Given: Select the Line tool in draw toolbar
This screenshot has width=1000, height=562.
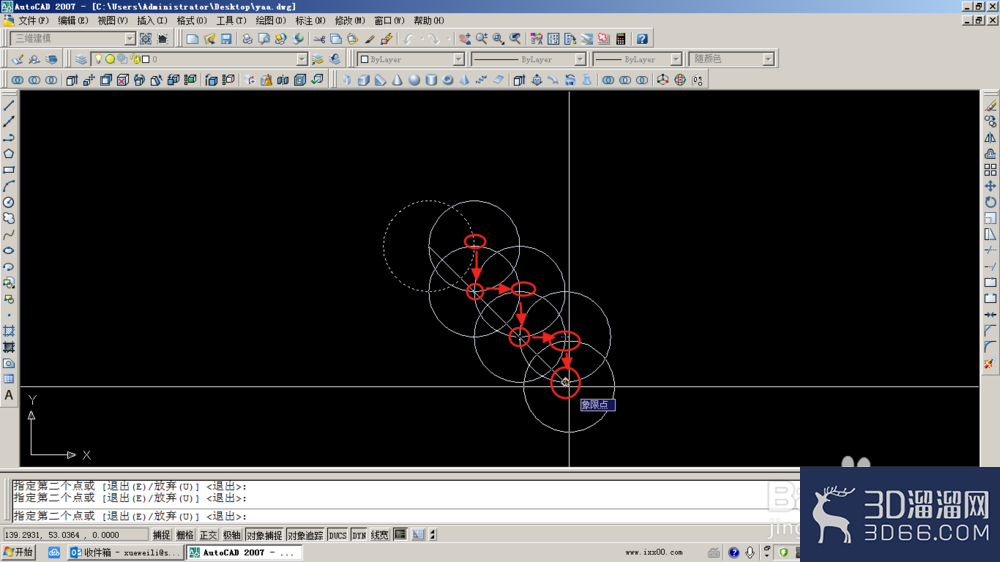Looking at the screenshot, I should [9, 105].
